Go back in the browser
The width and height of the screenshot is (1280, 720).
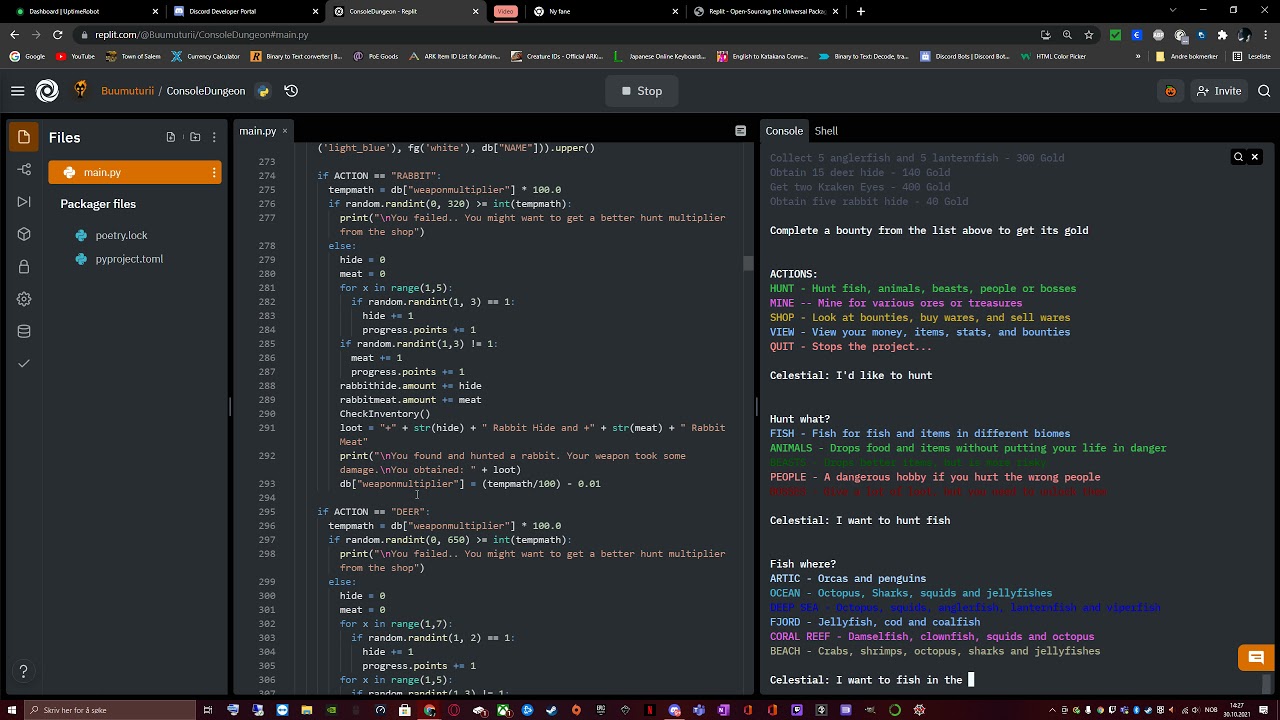(x=14, y=35)
